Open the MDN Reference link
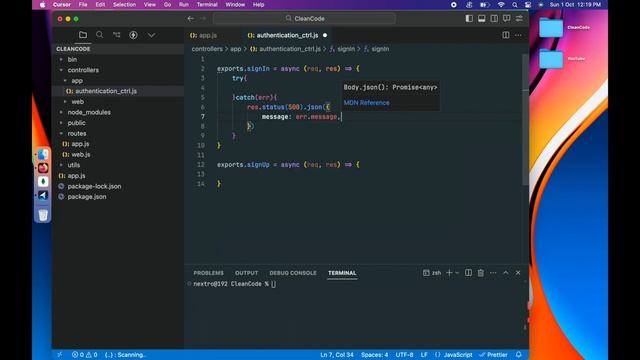640x360 pixels. pyautogui.click(x=366, y=103)
